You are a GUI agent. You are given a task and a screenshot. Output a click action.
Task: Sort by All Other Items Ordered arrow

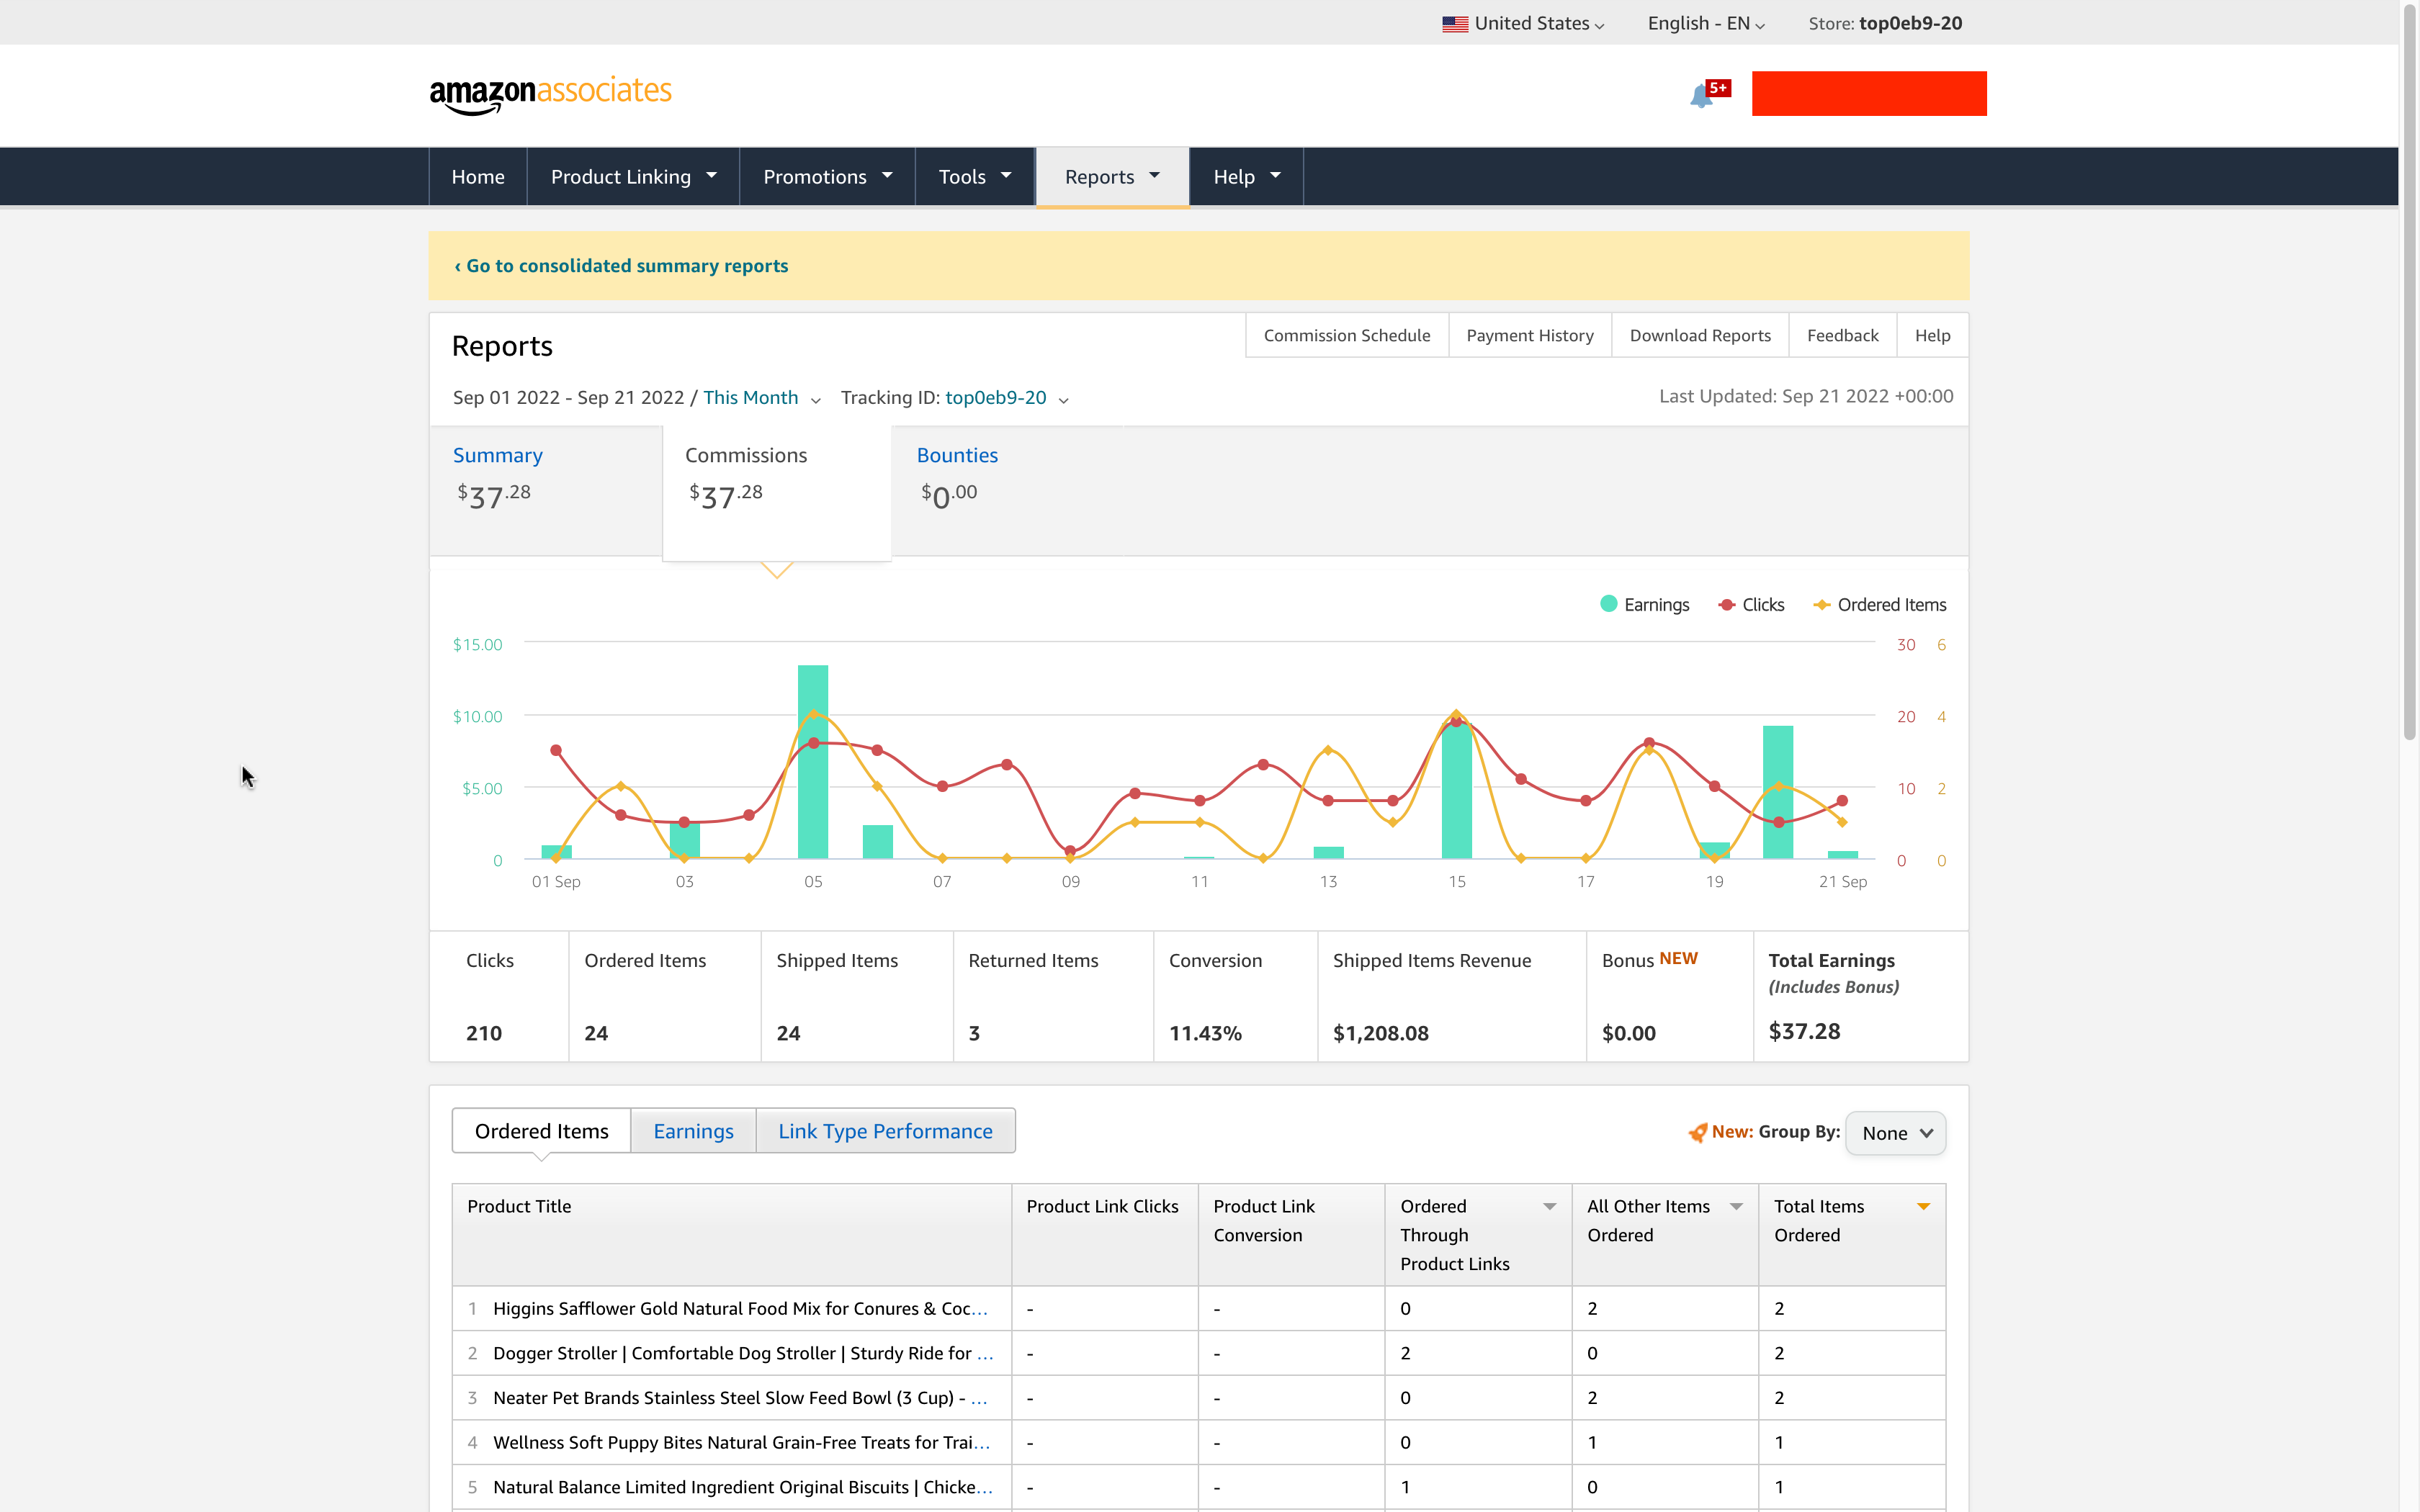[x=1736, y=1207]
